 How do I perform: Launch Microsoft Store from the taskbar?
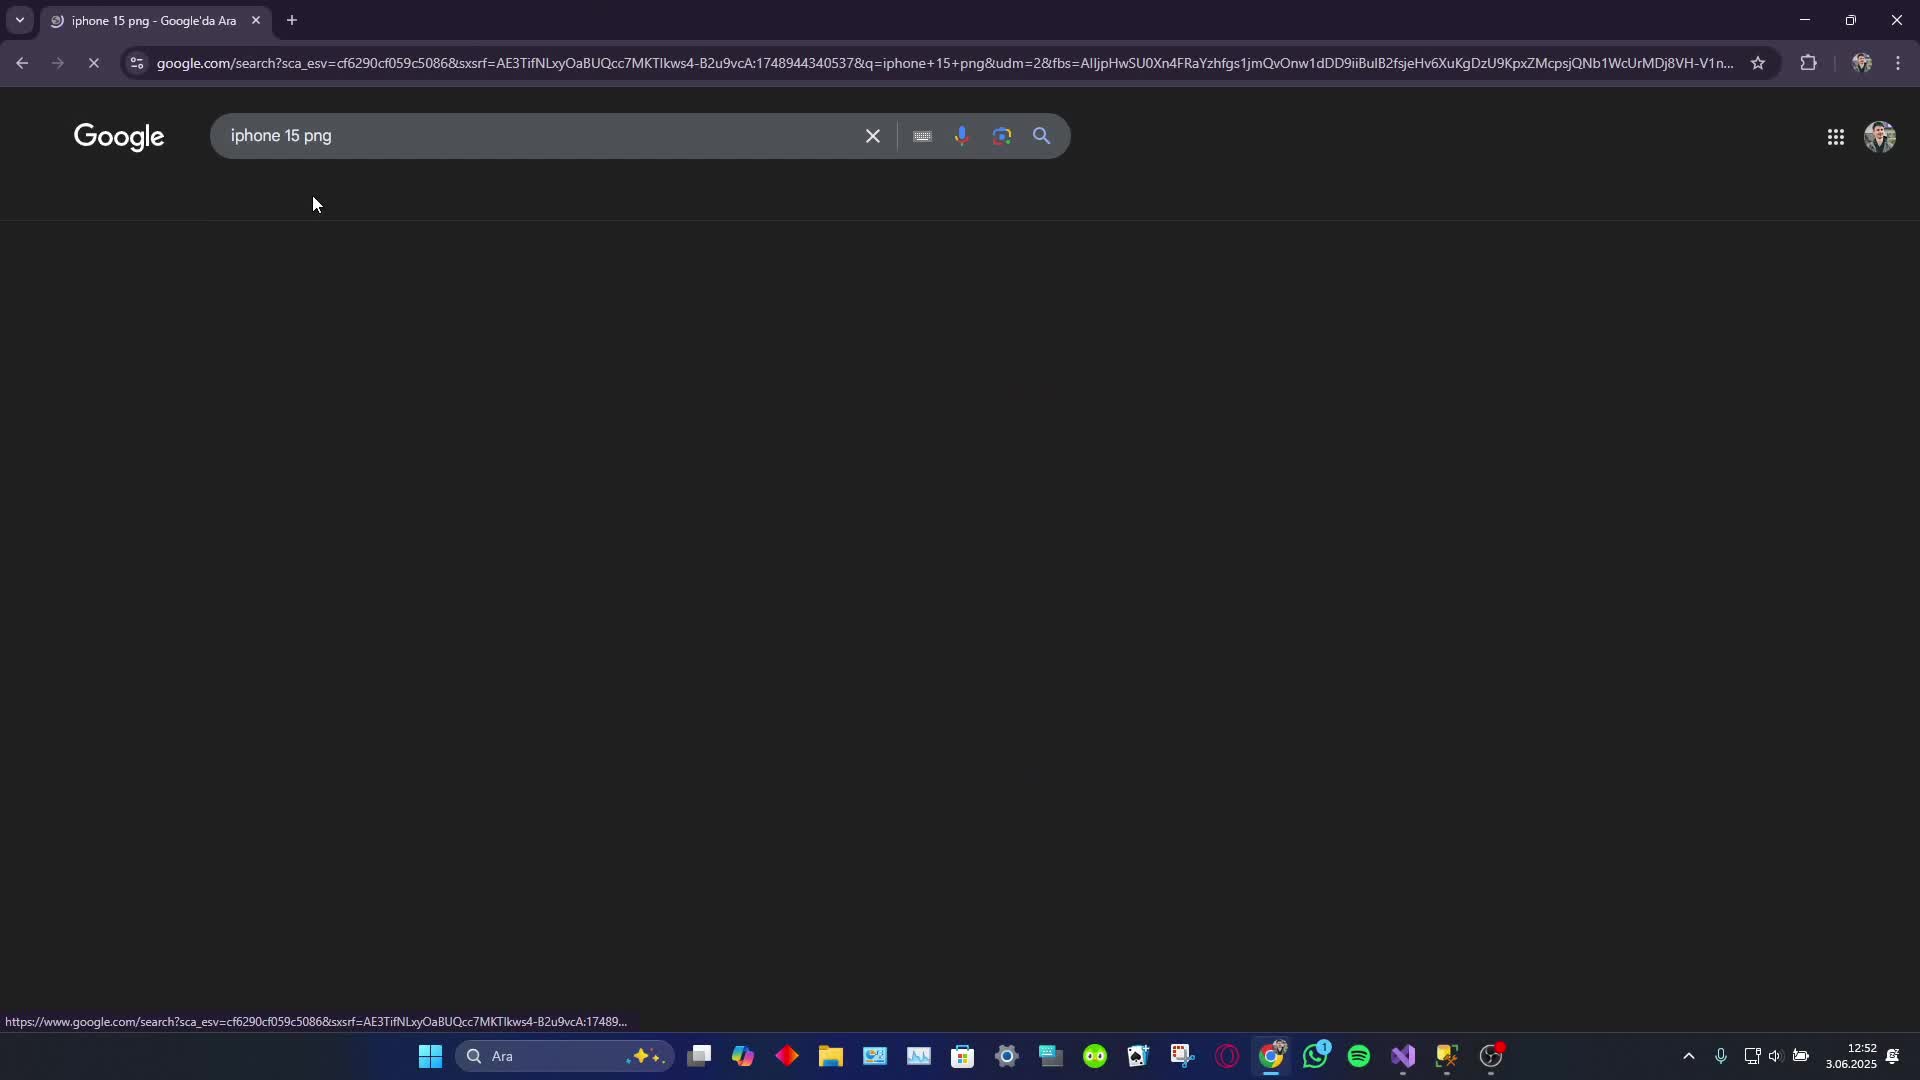pyautogui.click(x=963, y=1056)
